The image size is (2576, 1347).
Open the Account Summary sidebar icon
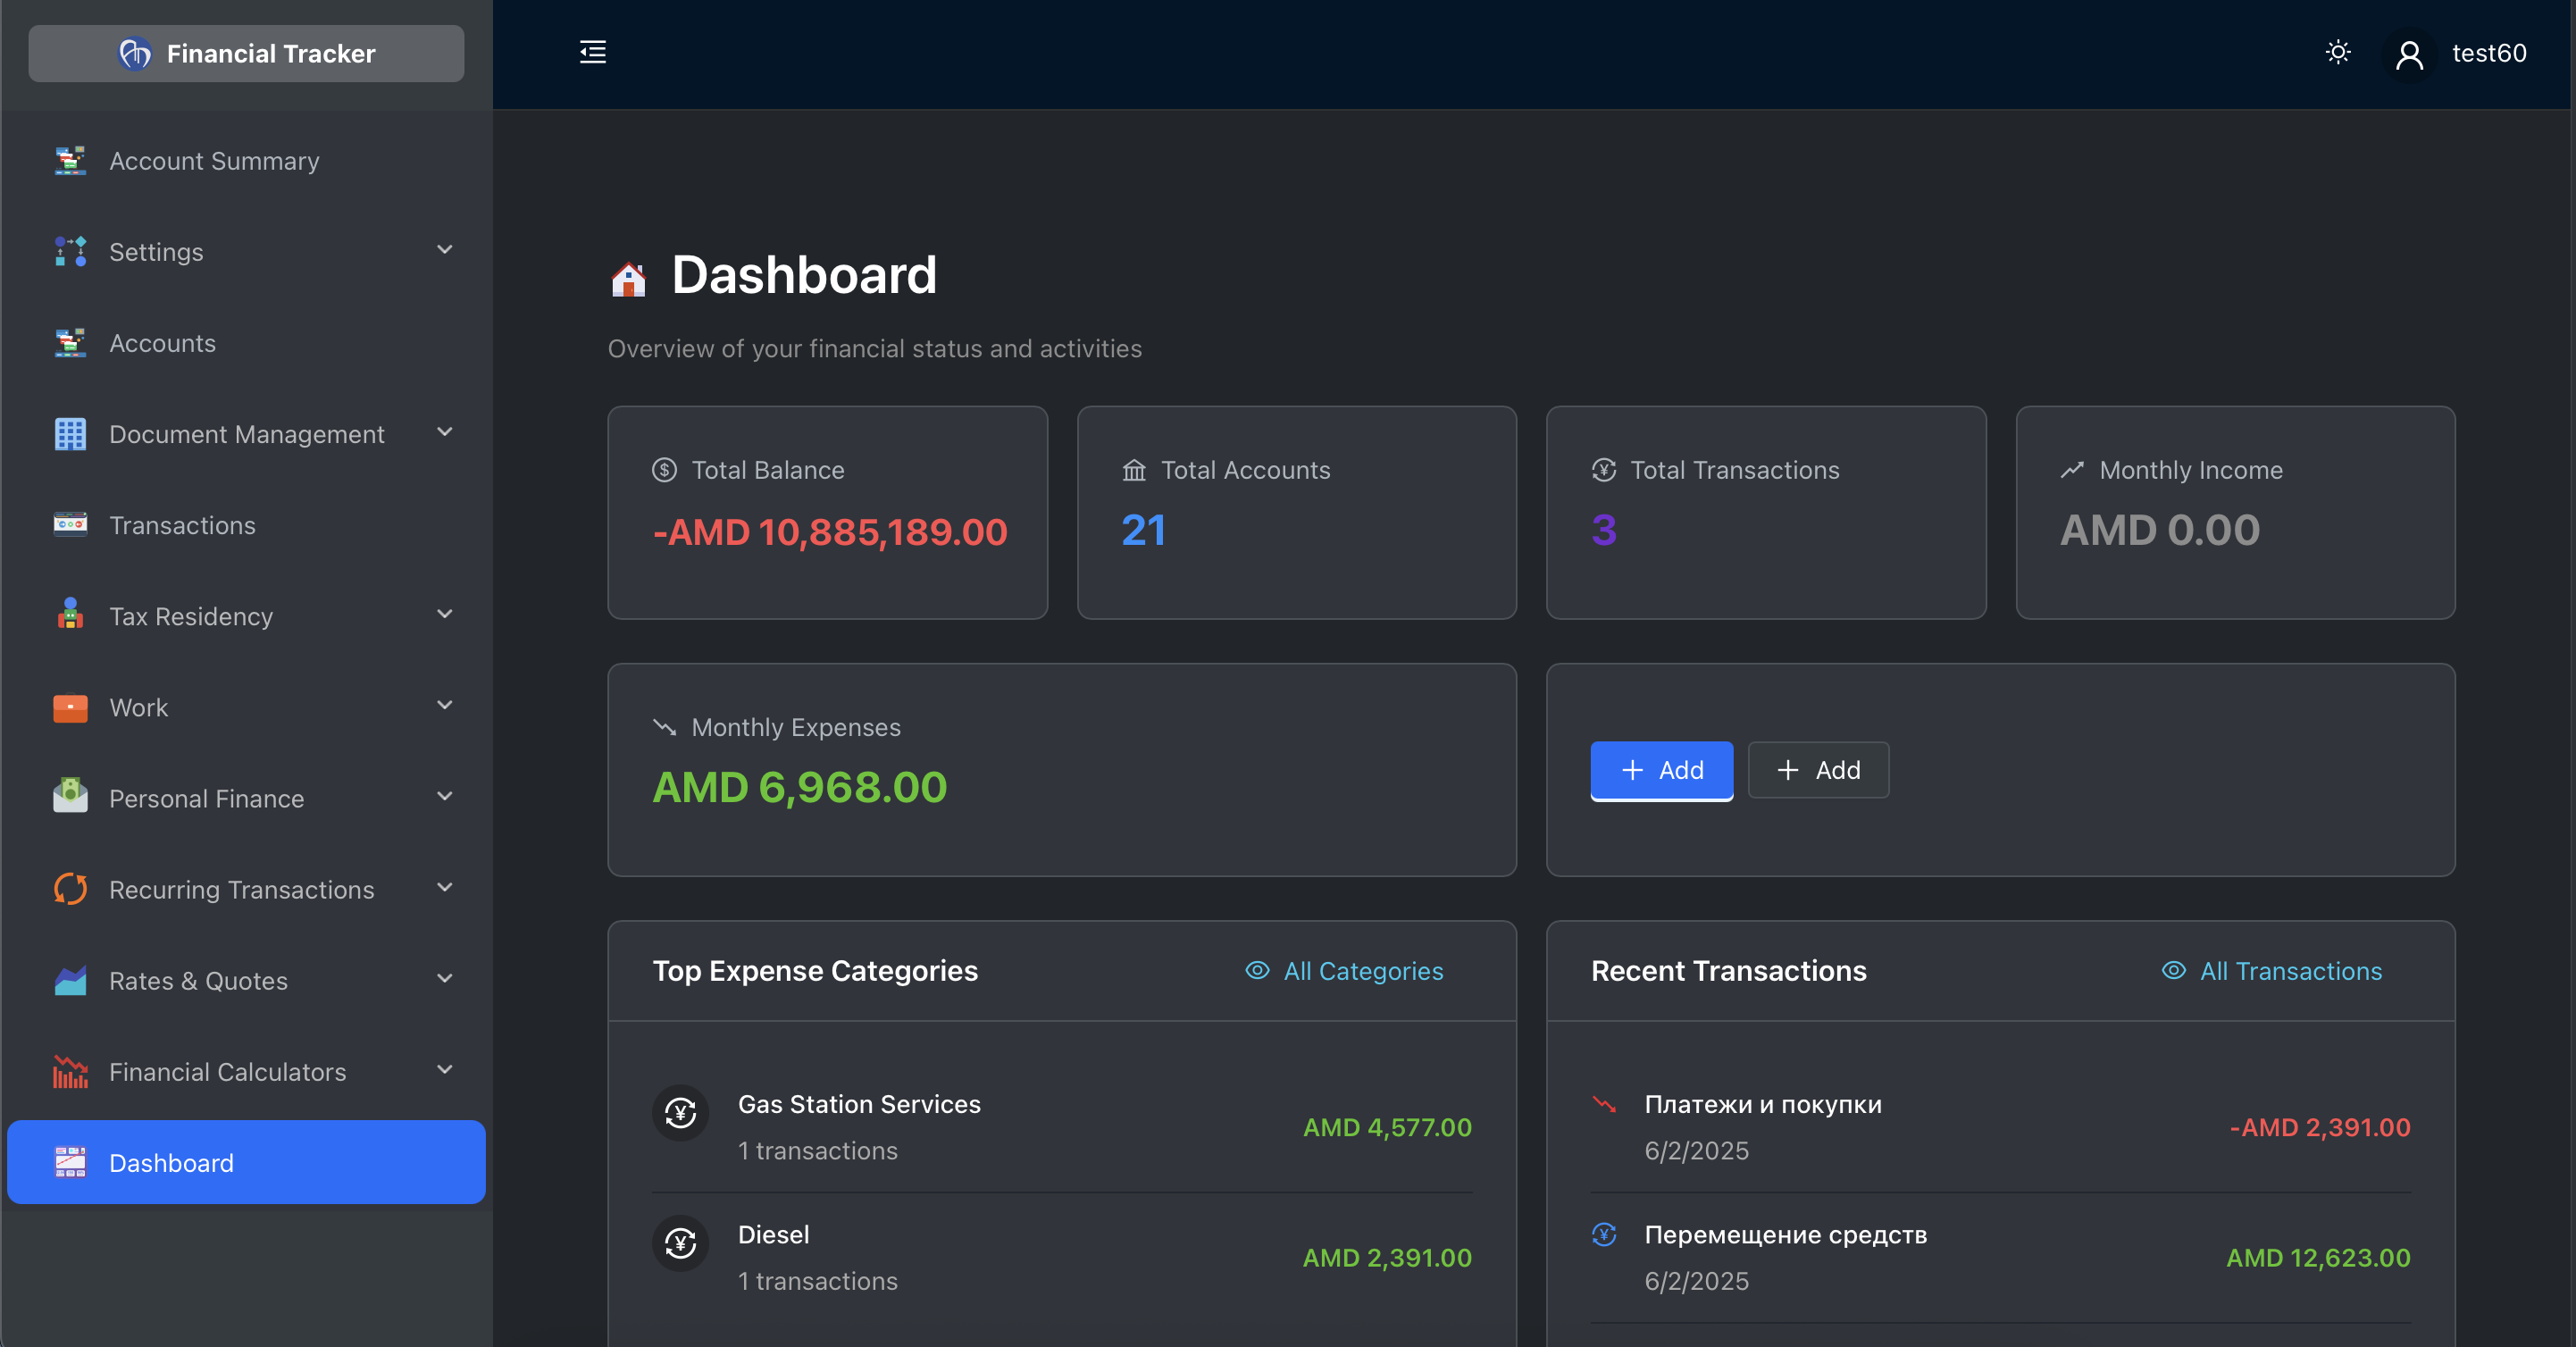point(69,160)
